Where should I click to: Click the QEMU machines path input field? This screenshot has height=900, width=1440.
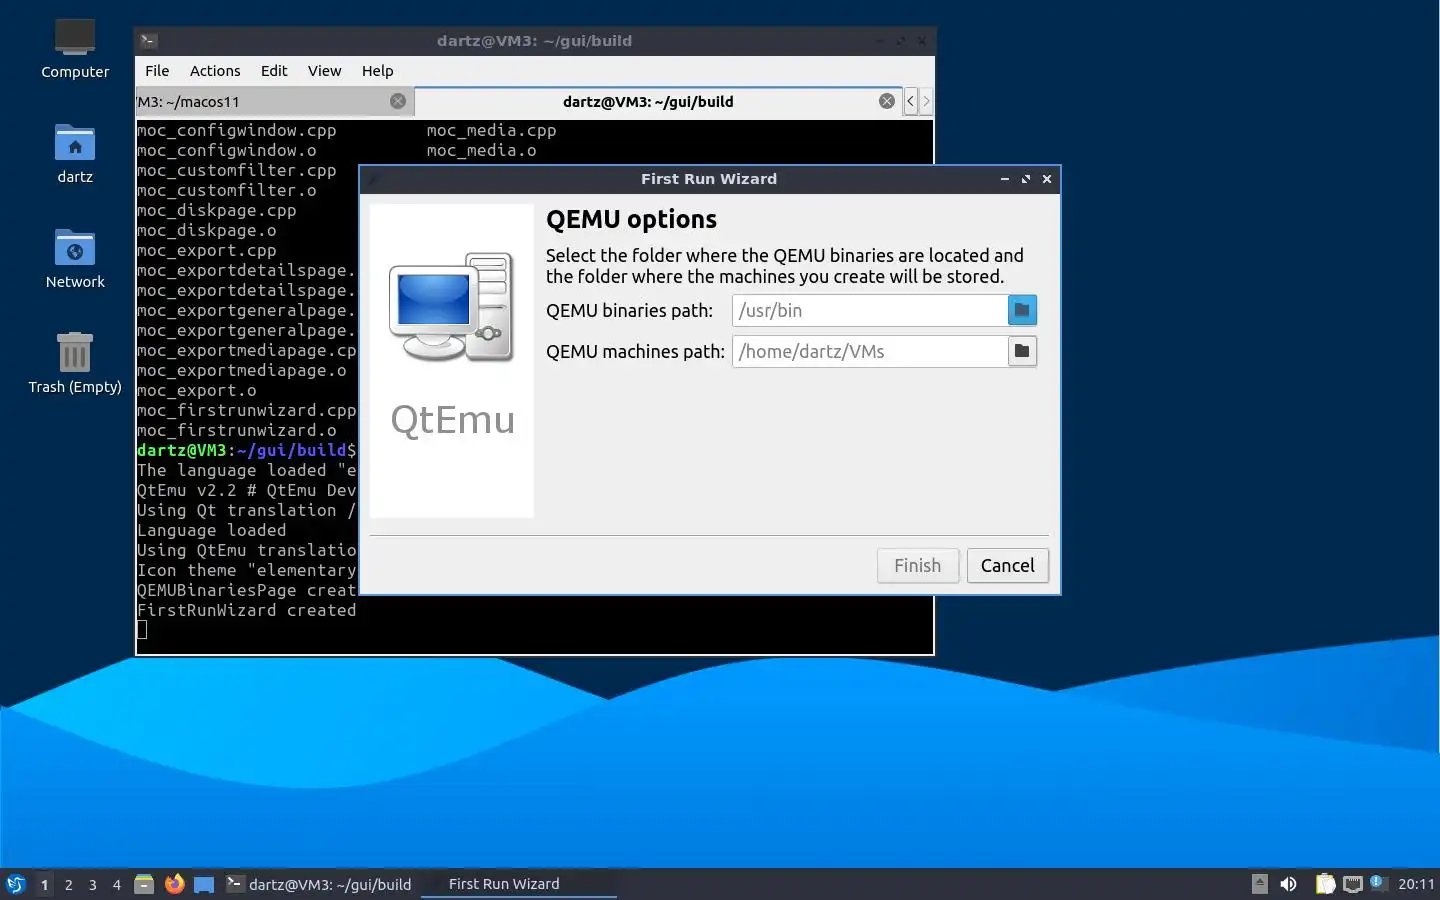[x=869, y=351]
